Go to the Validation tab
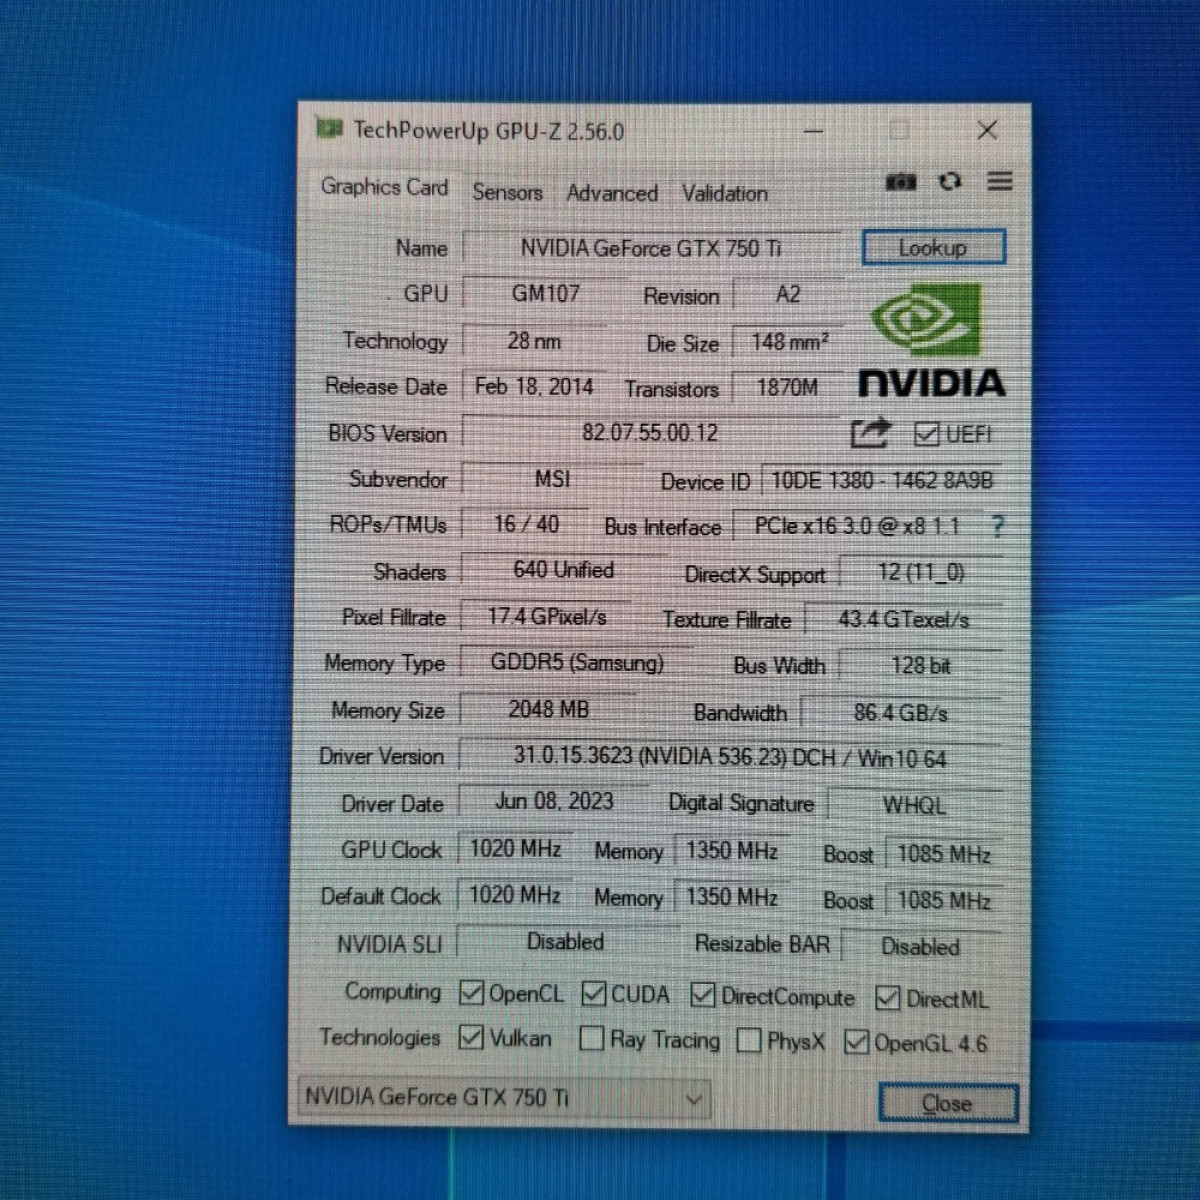The image size is (1200, 1200). (725, 193)
